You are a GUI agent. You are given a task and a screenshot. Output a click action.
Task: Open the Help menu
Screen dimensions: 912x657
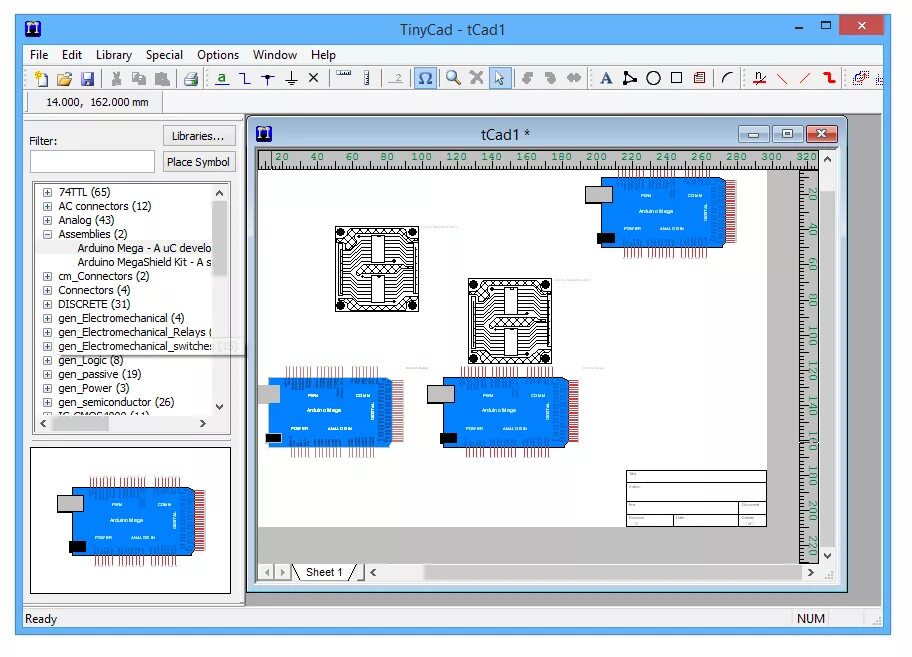pyautogui.click(x=323, y=55)
